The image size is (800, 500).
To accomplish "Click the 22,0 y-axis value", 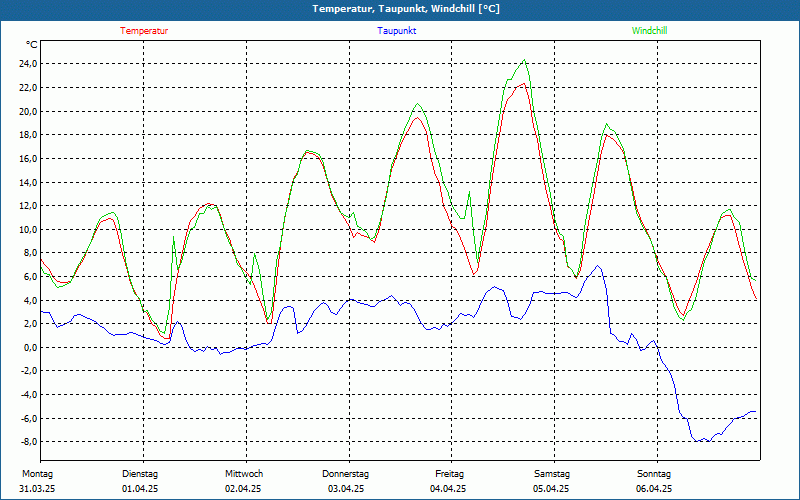I will click(x=27, y=88).
